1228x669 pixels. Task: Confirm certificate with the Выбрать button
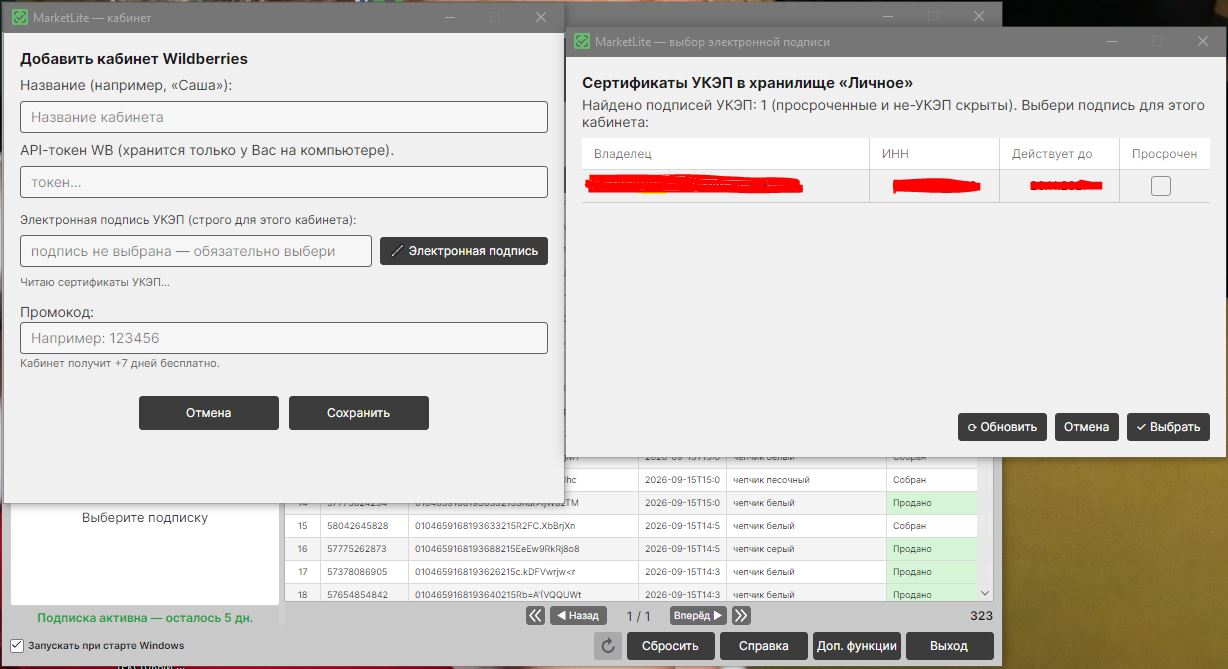pyautogui.click(x=1168, y=427)
